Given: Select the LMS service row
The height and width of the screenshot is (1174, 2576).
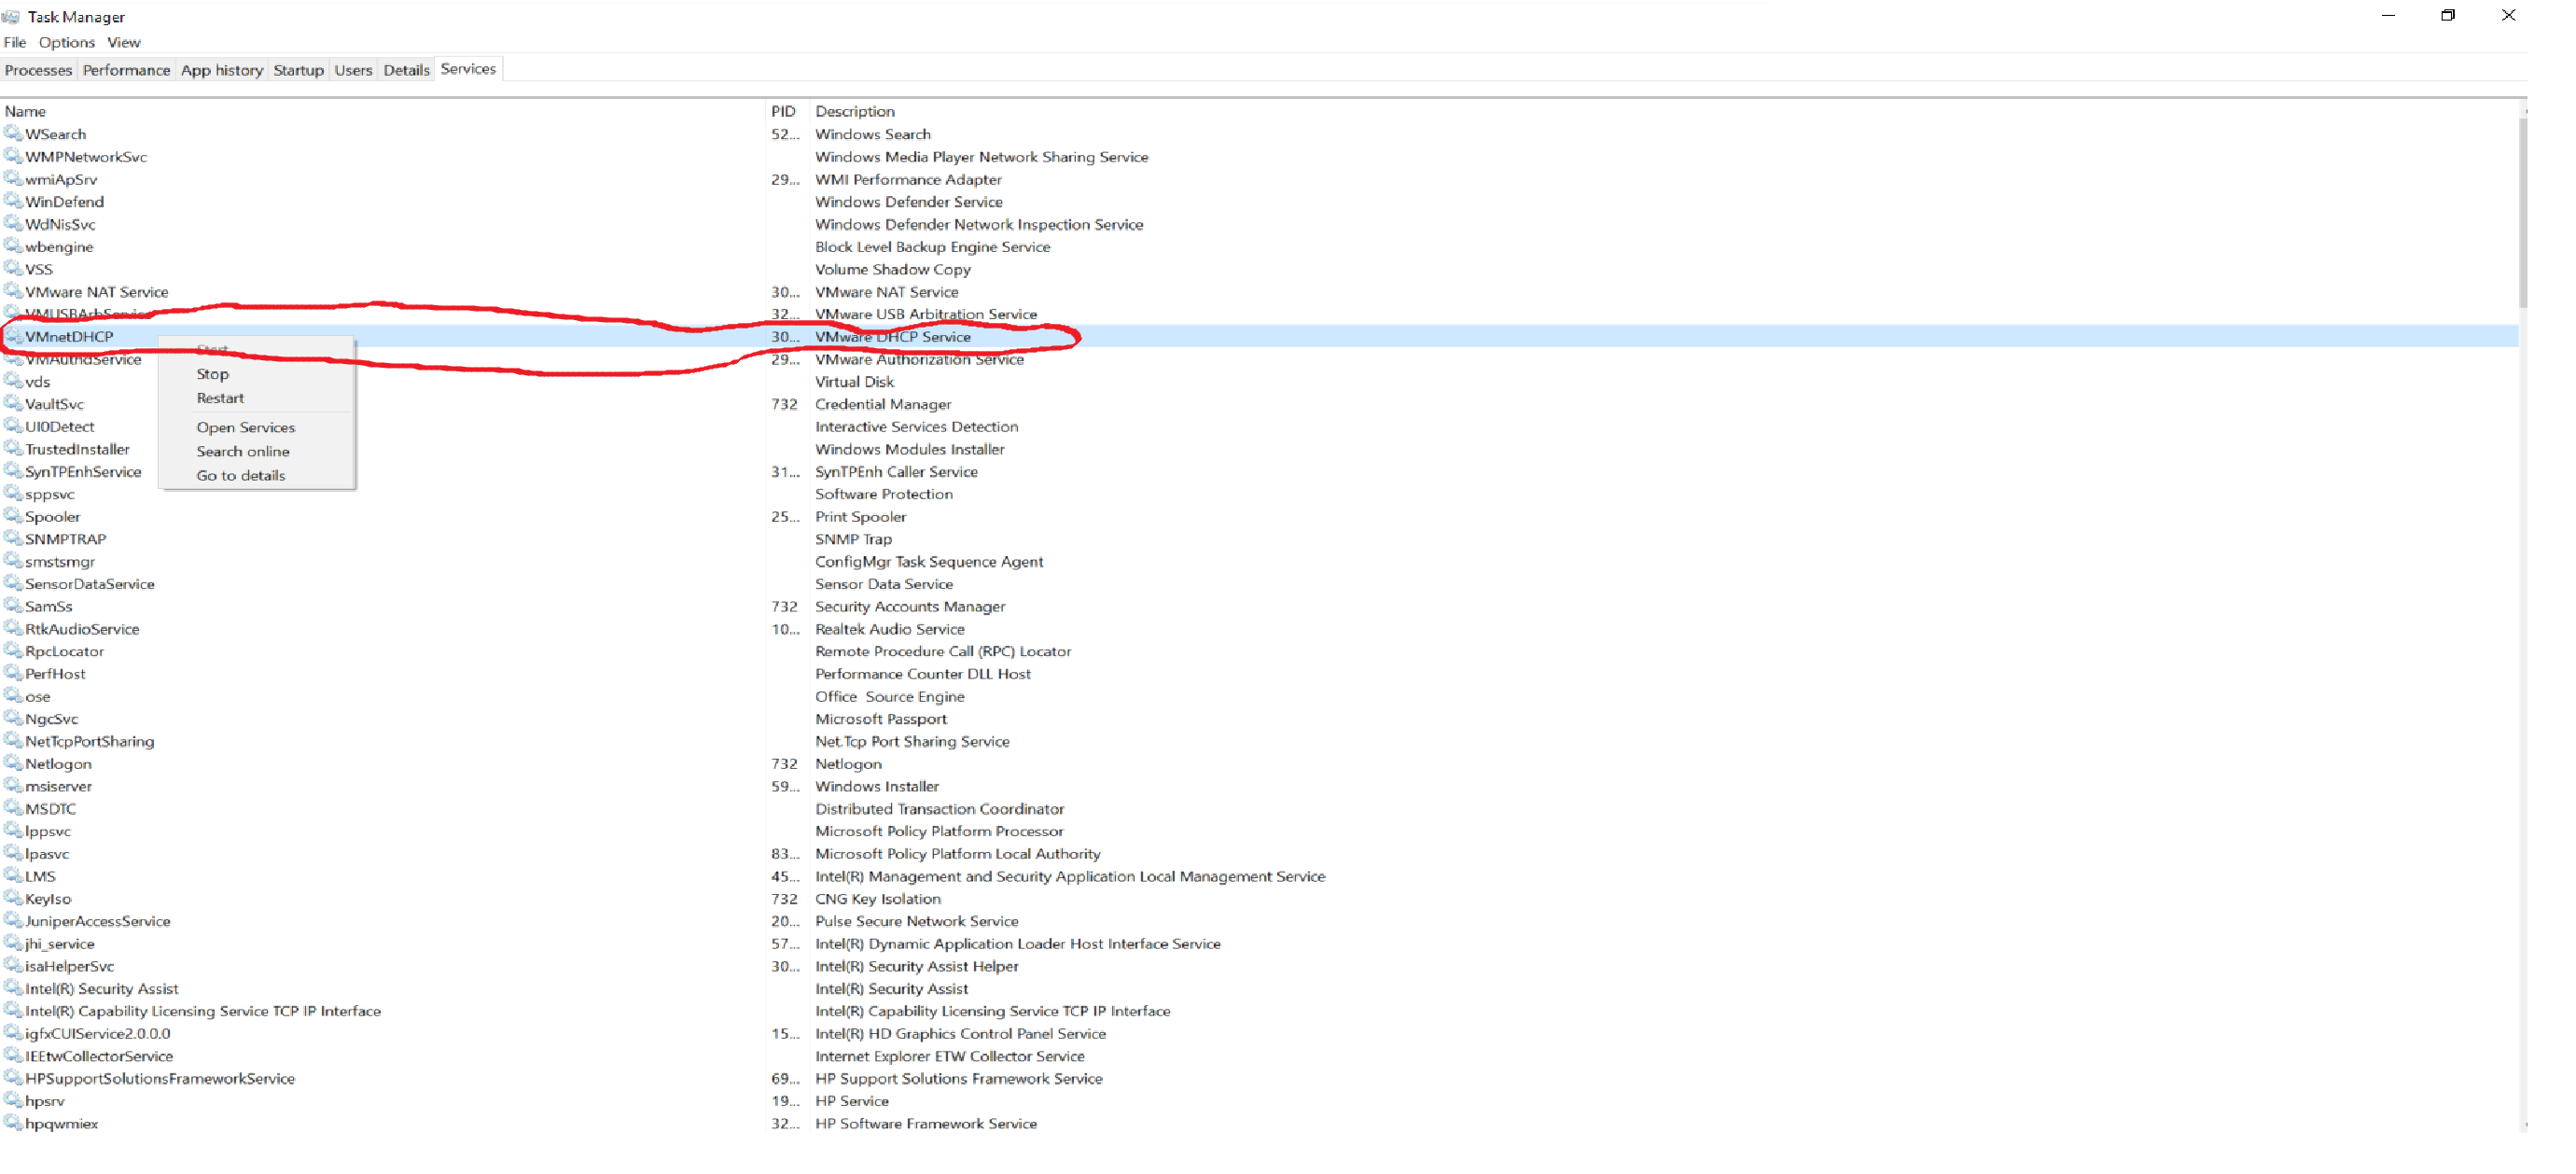Looking at the screenshot, I should [x=1260, y=876].
